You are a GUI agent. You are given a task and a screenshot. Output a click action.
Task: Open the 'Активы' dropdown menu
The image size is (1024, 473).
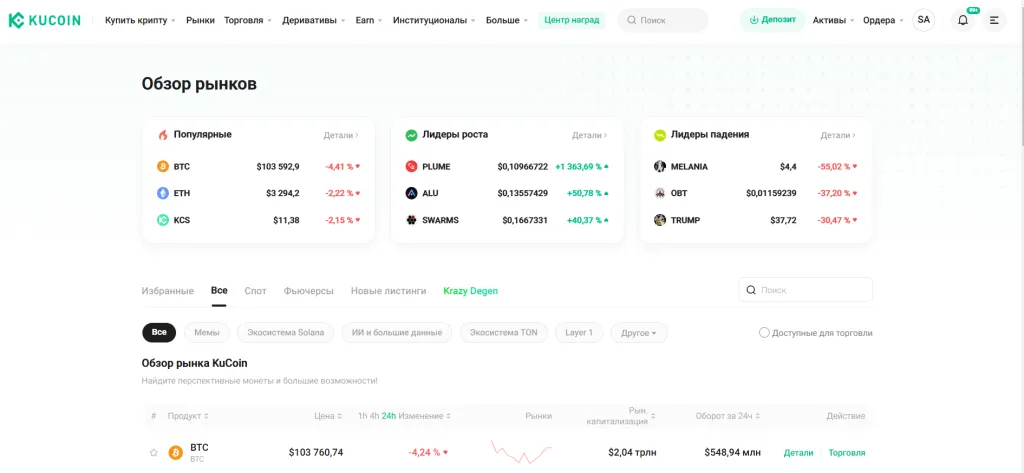pyautogui.click(x=832, y=20)
